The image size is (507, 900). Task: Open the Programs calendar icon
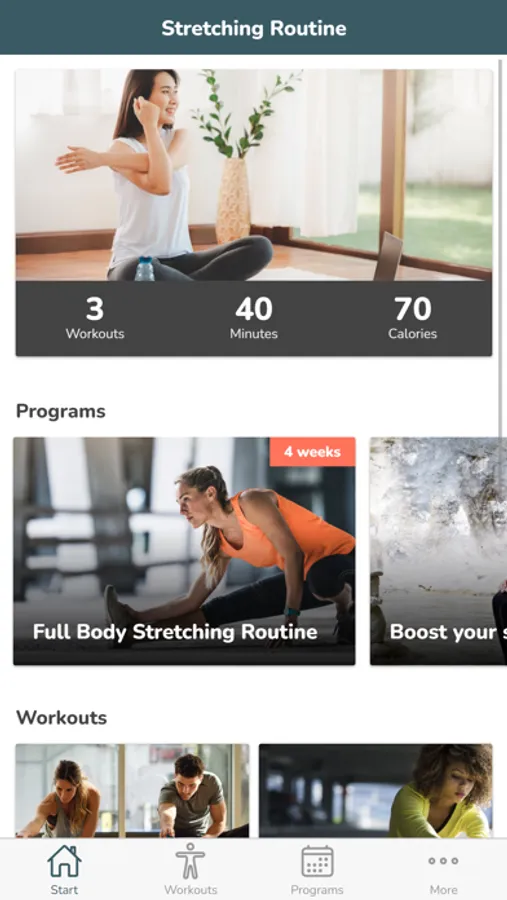click(x=317, y=861)
